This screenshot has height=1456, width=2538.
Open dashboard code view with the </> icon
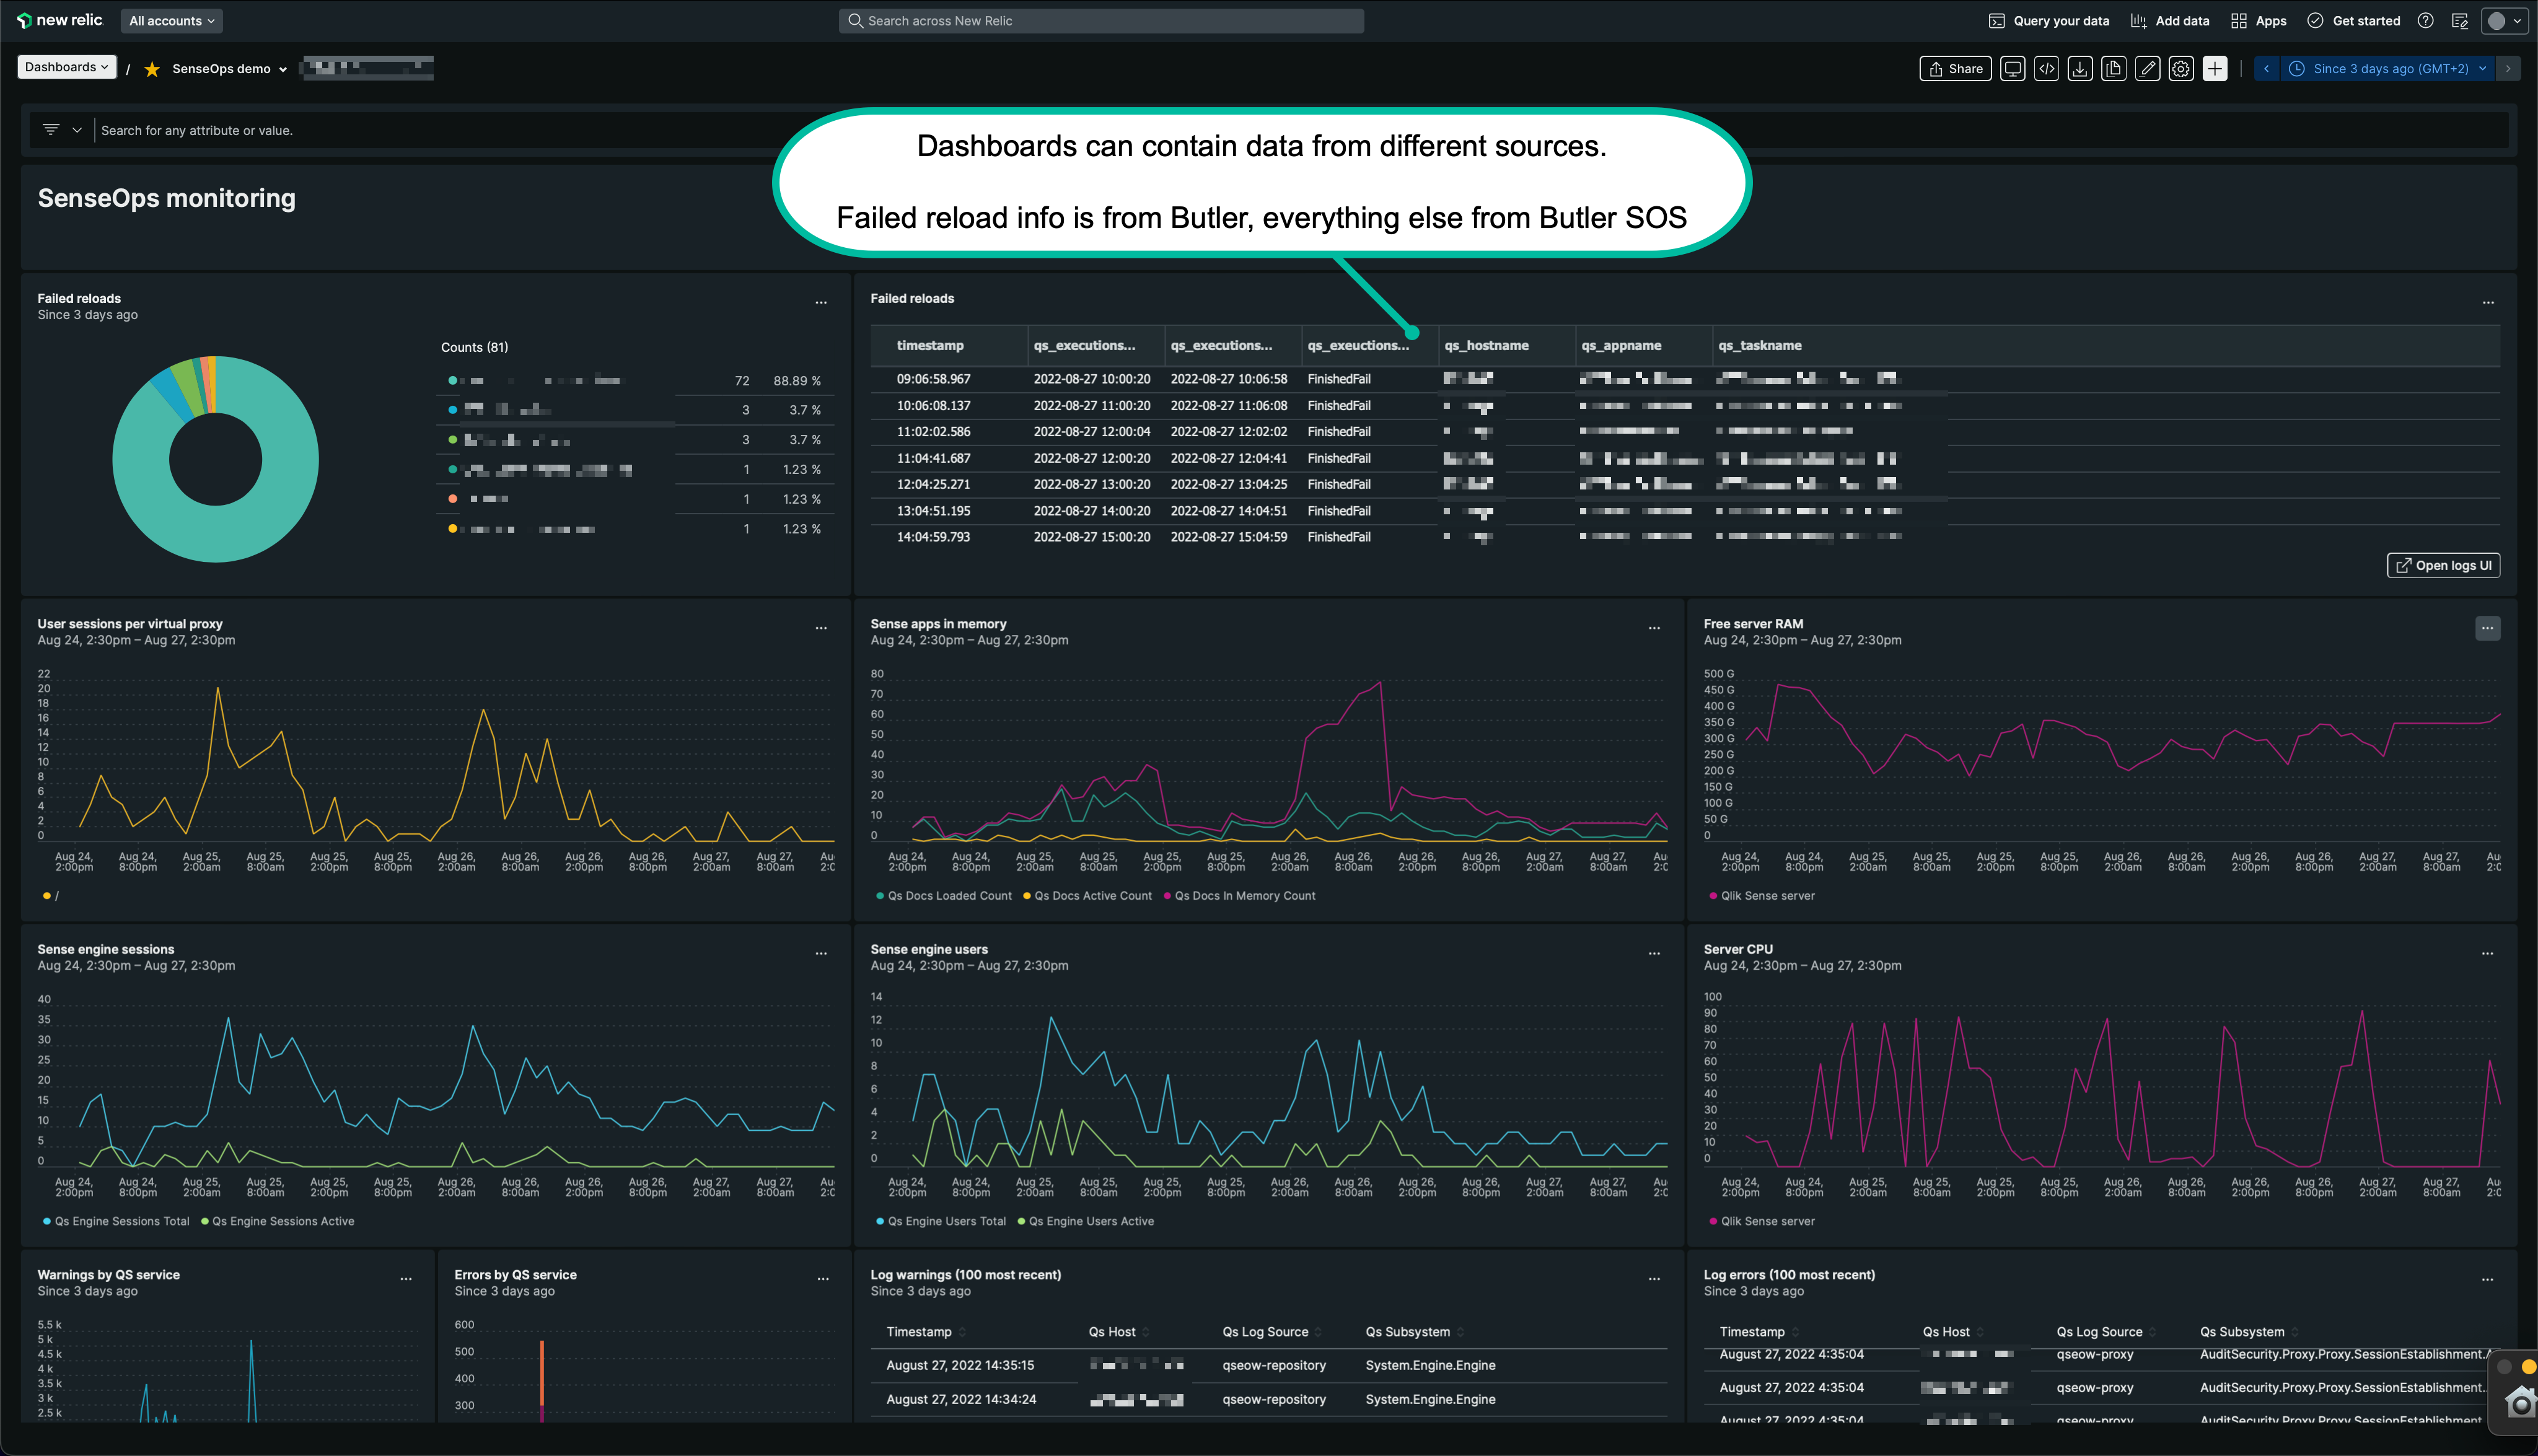click(x=2047, y=68)
